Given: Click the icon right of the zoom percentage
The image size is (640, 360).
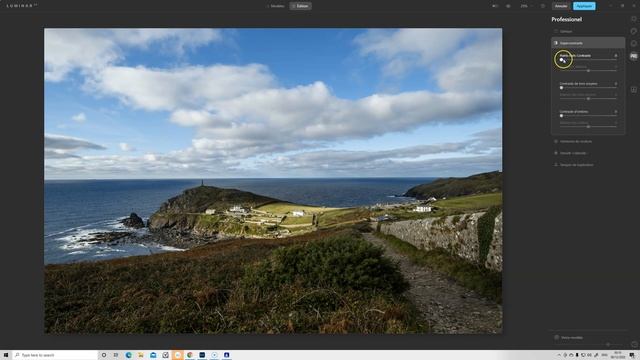Looking at the screenshot, I should pos(543,6).
